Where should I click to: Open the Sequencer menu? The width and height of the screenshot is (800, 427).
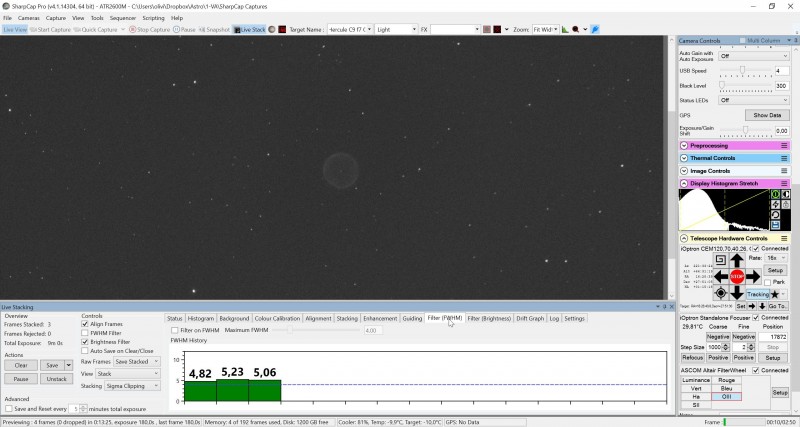(x=122, y=18)
